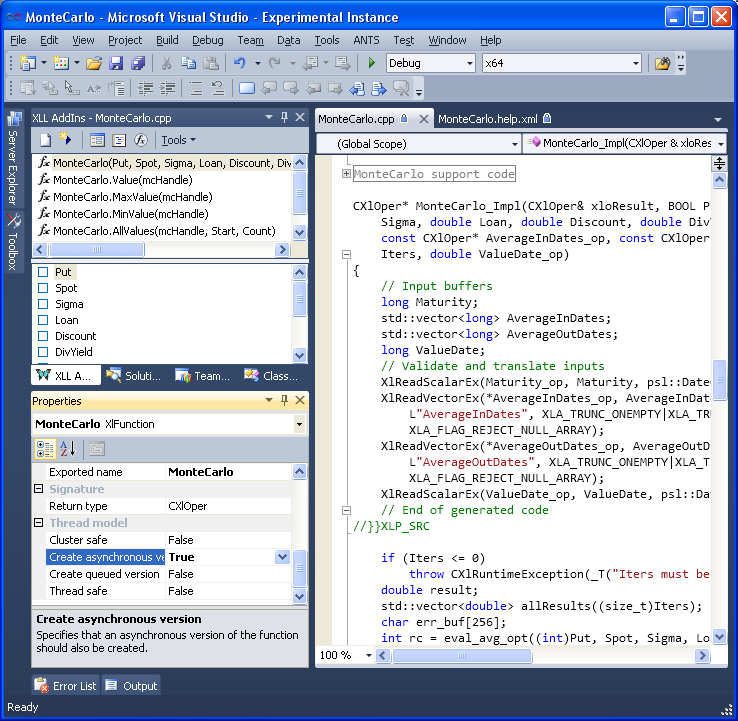The height and width of the screenshot is (721, 738).
Task: Check the Spot argument checkbox
Action: tap(43, 288)
